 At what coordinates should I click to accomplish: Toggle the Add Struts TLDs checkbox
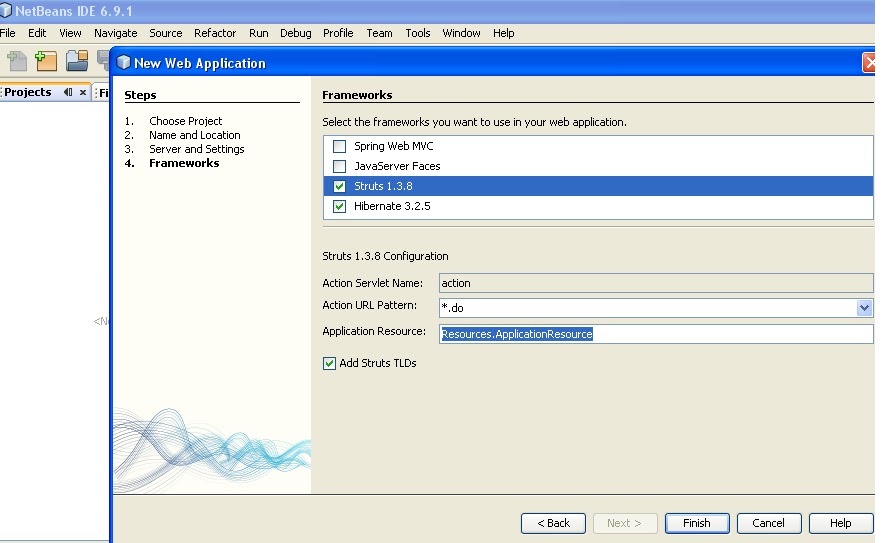329,364
